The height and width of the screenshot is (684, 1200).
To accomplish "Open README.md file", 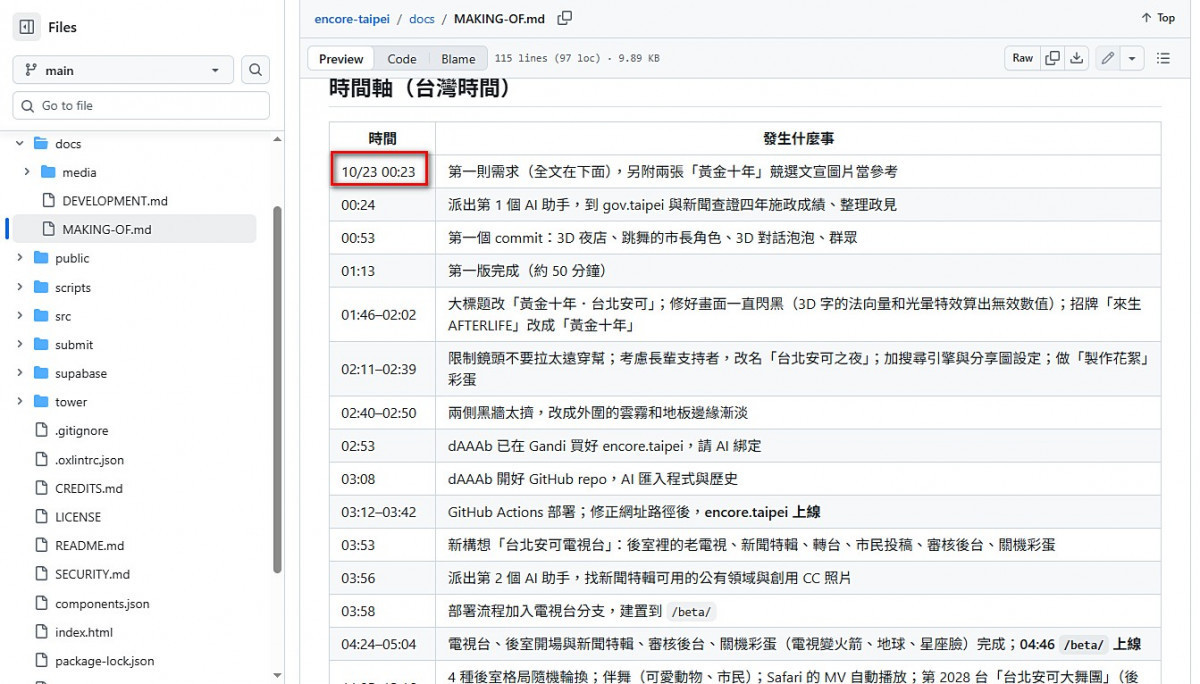I will [89, 546].
